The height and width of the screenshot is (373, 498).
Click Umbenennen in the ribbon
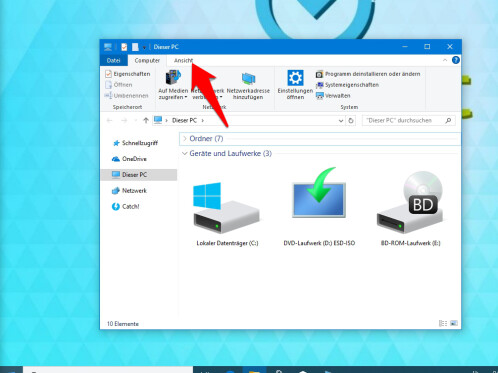(127, 96)
